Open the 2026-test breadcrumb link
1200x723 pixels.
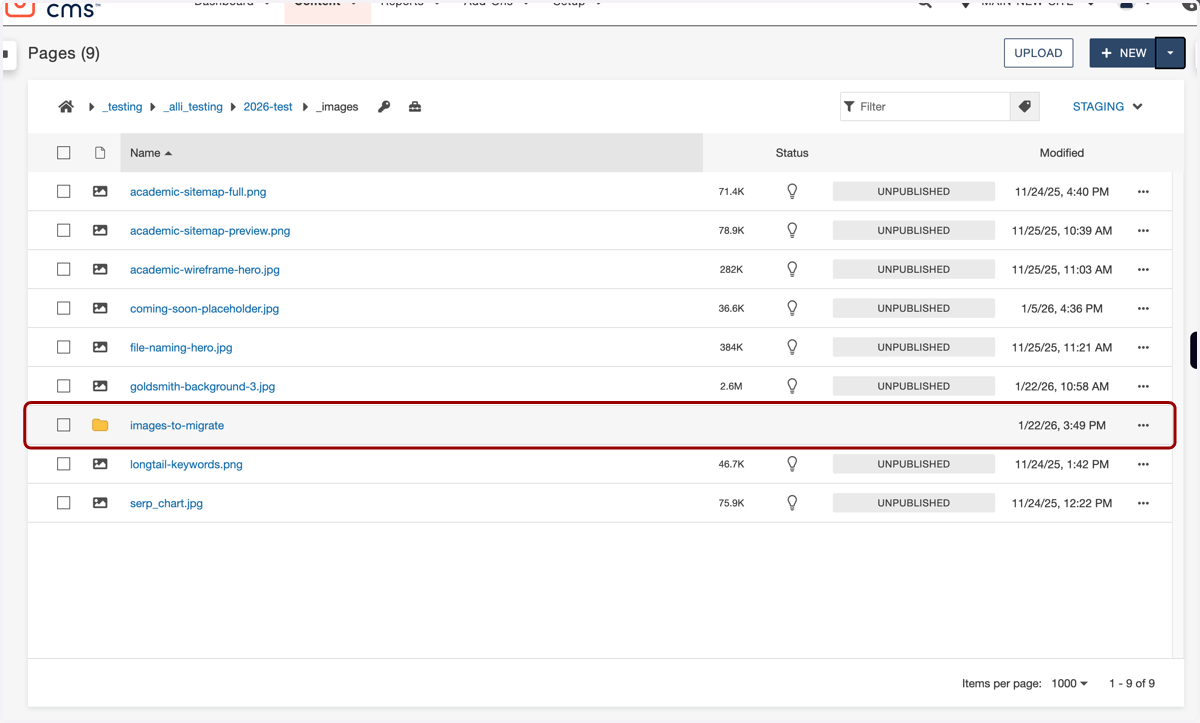pyautogui.click(x=268, y=107)
